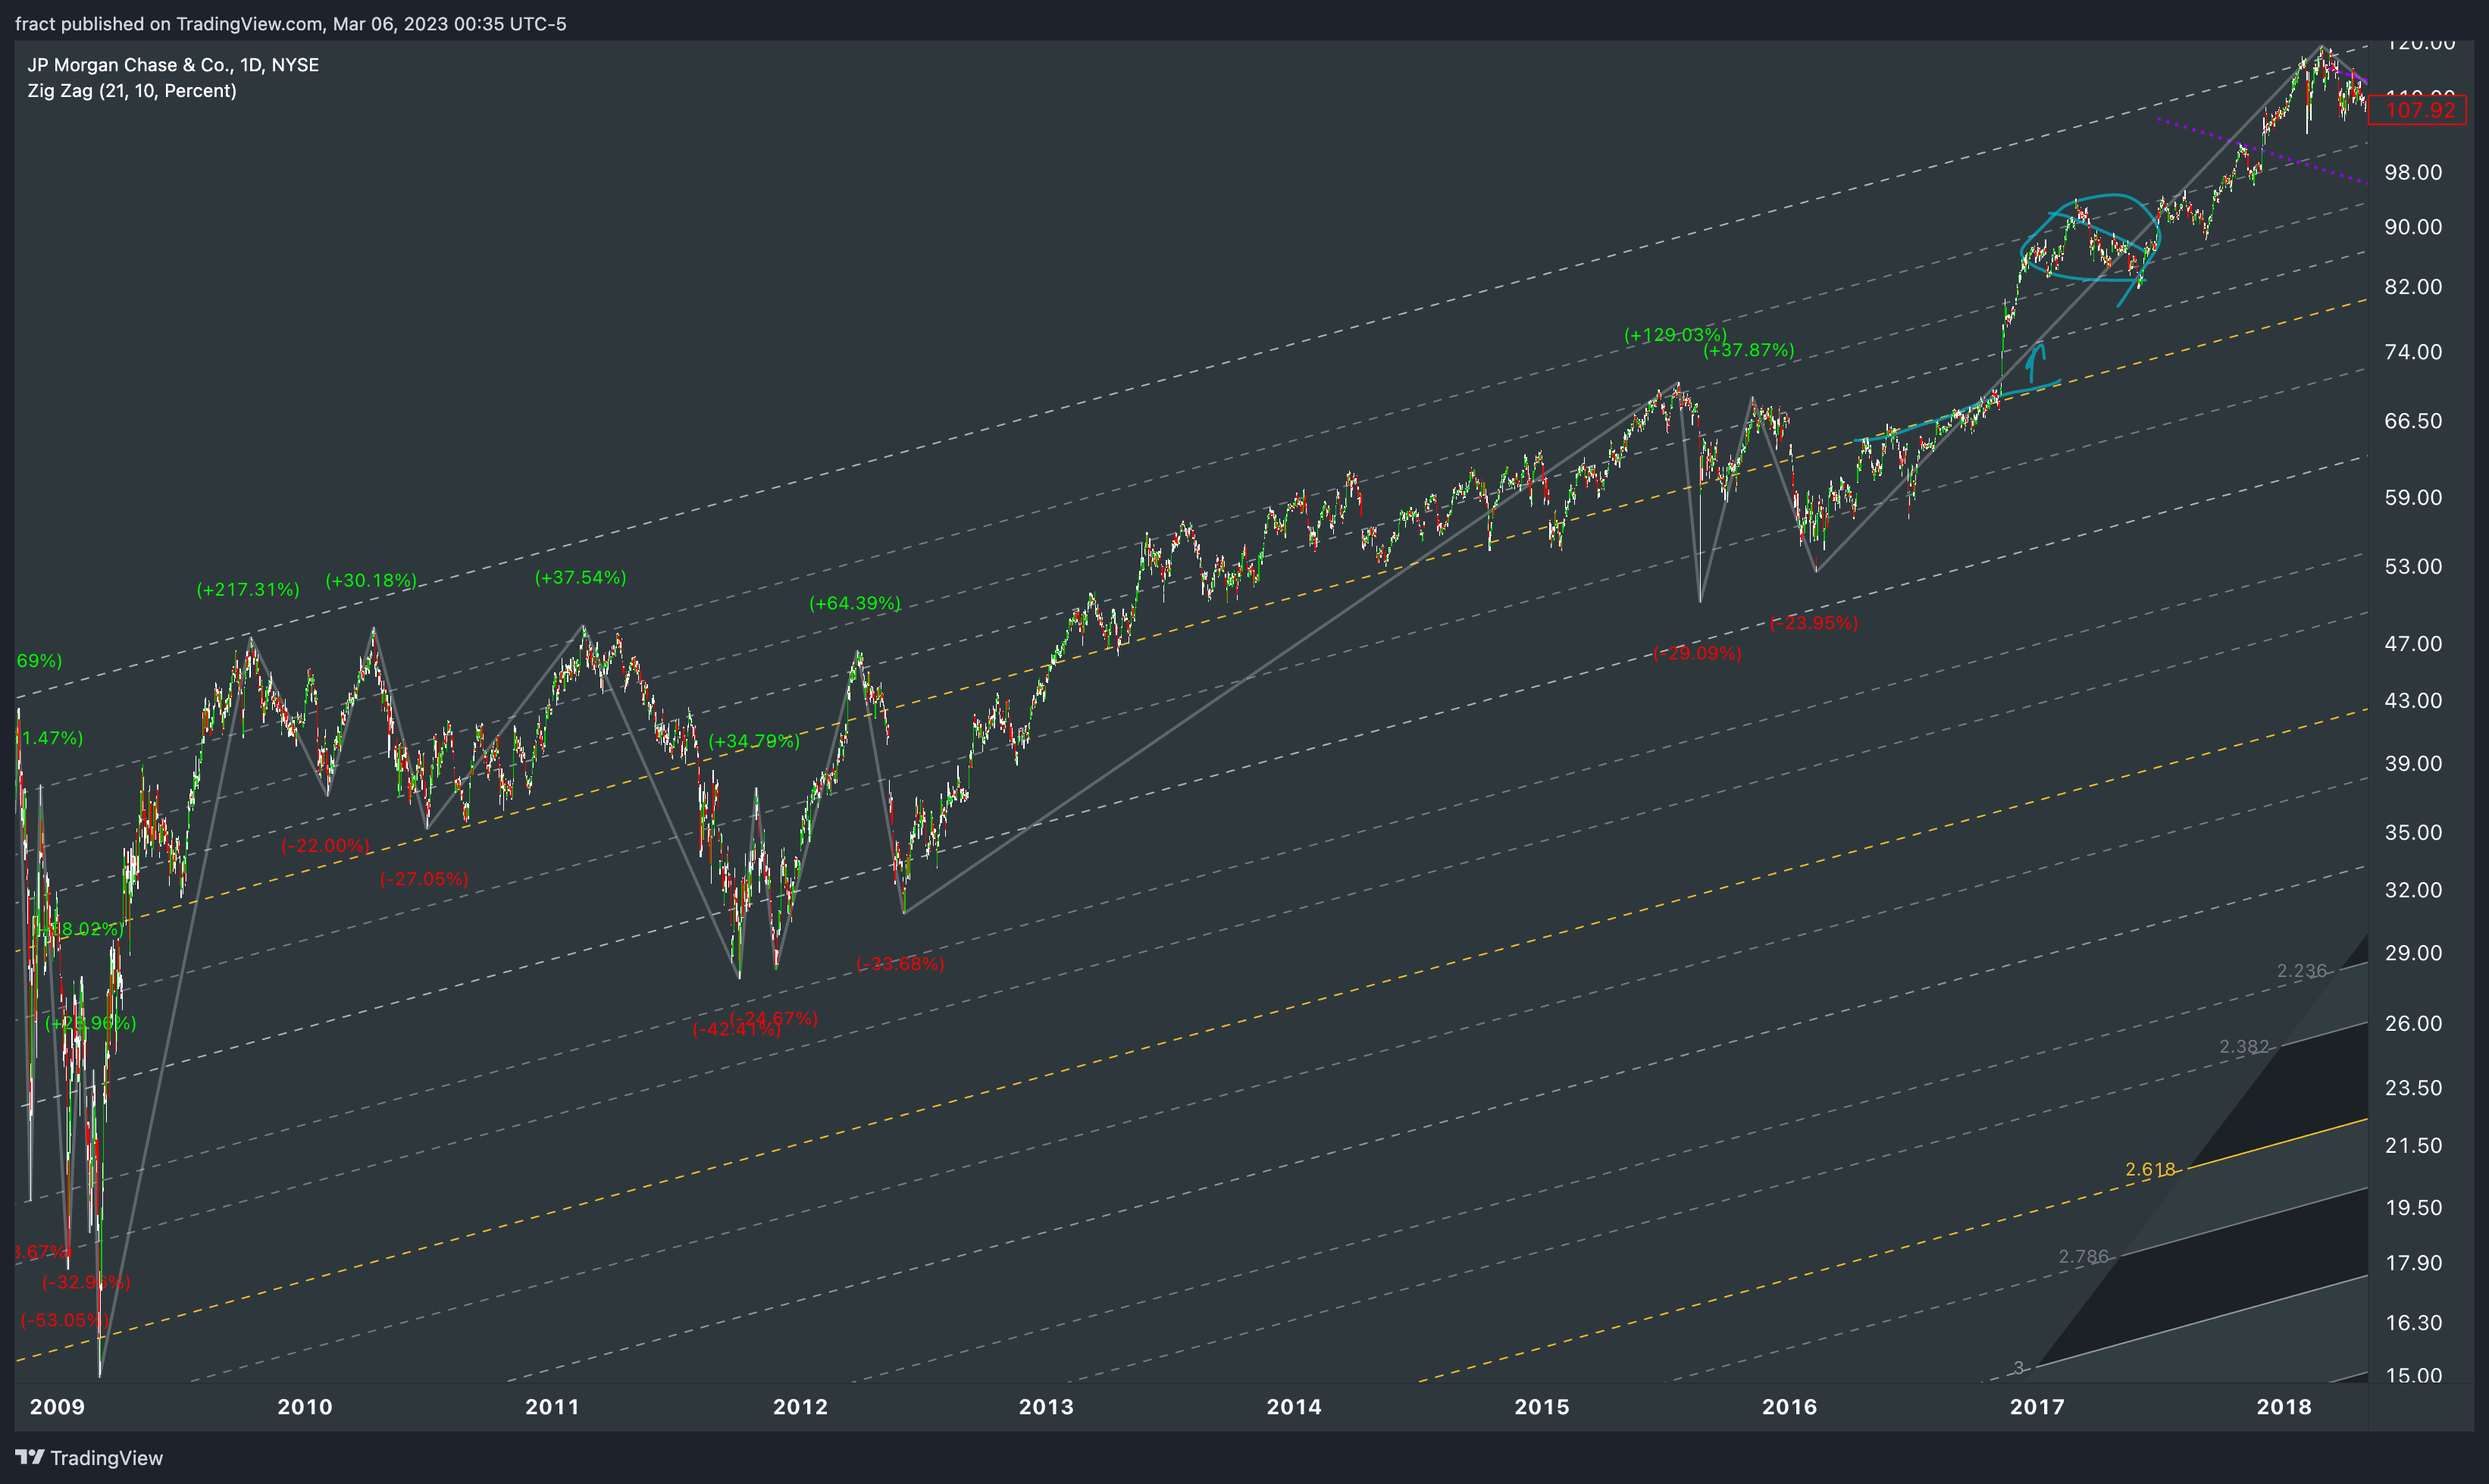
Task: Click the 39.00 price scale value
Action: tap(2413, 765)
